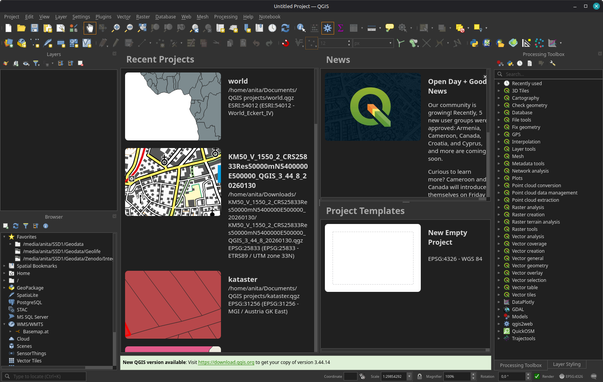Expand the Home folder in Browser
The image size is (603, 382).
pos(4,274)
